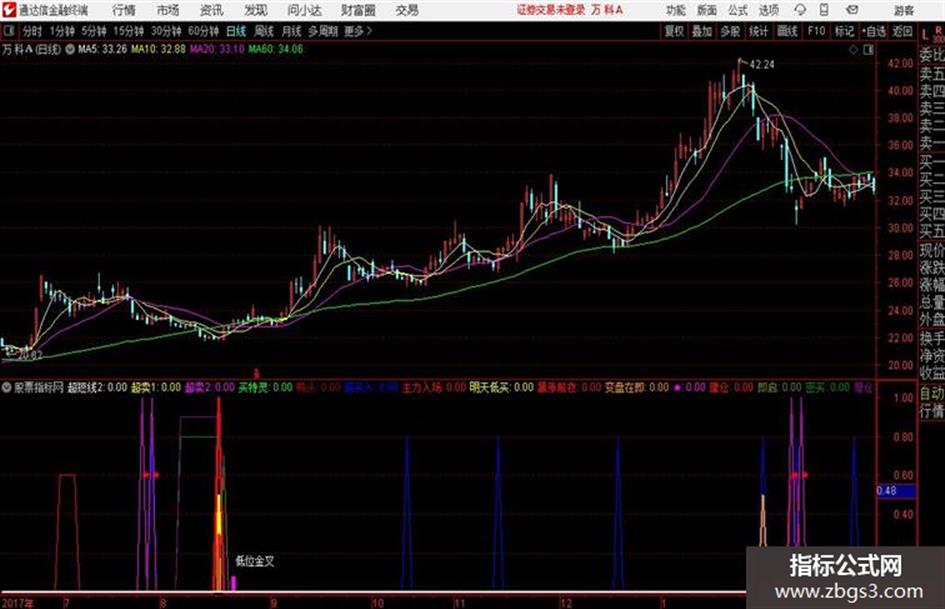Click the 42.24 high price label

(762, 65)
